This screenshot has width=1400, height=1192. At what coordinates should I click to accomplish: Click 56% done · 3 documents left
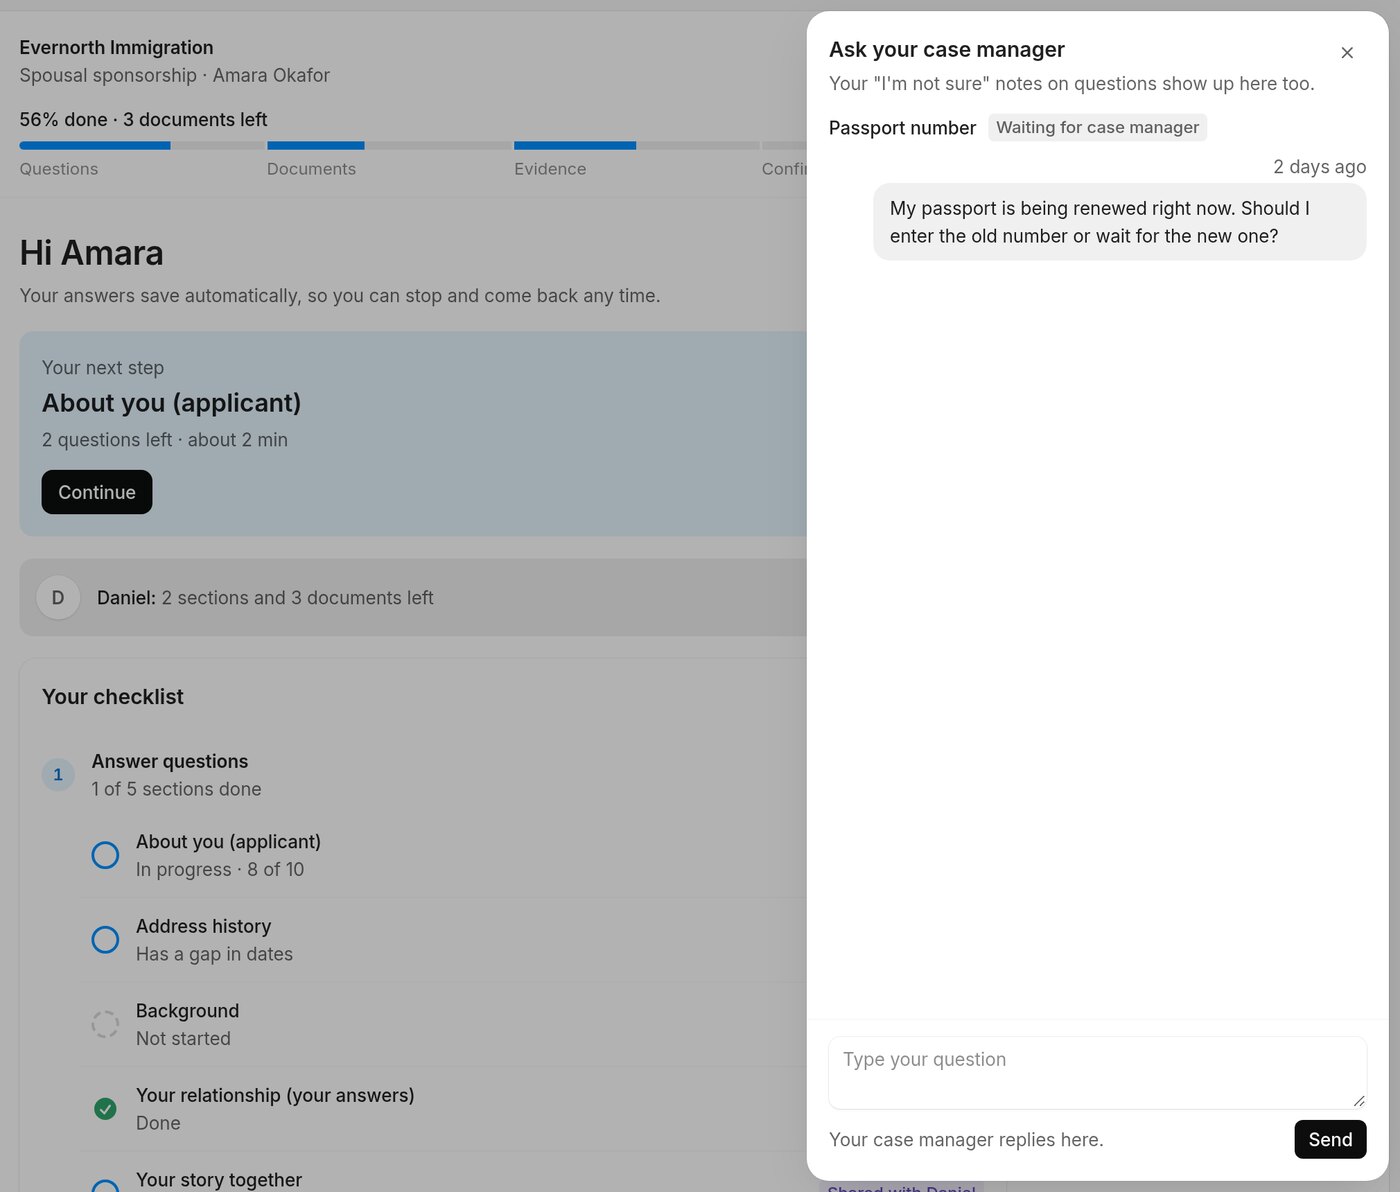point(143,119)
